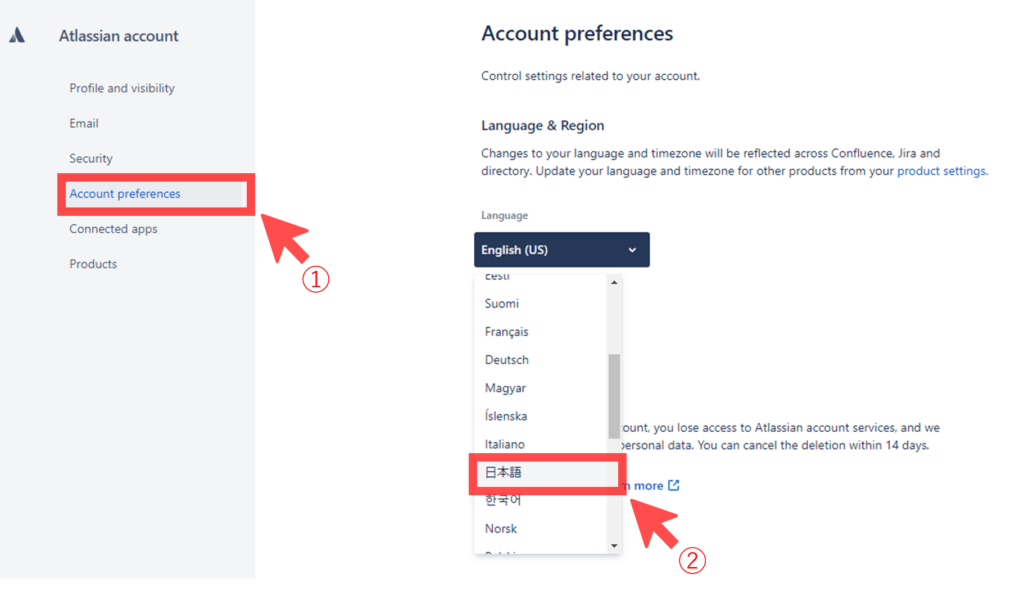This screenshot has height=592, width=1024.
Task: Open Profile and visibility settings
Action: (122, 88)
